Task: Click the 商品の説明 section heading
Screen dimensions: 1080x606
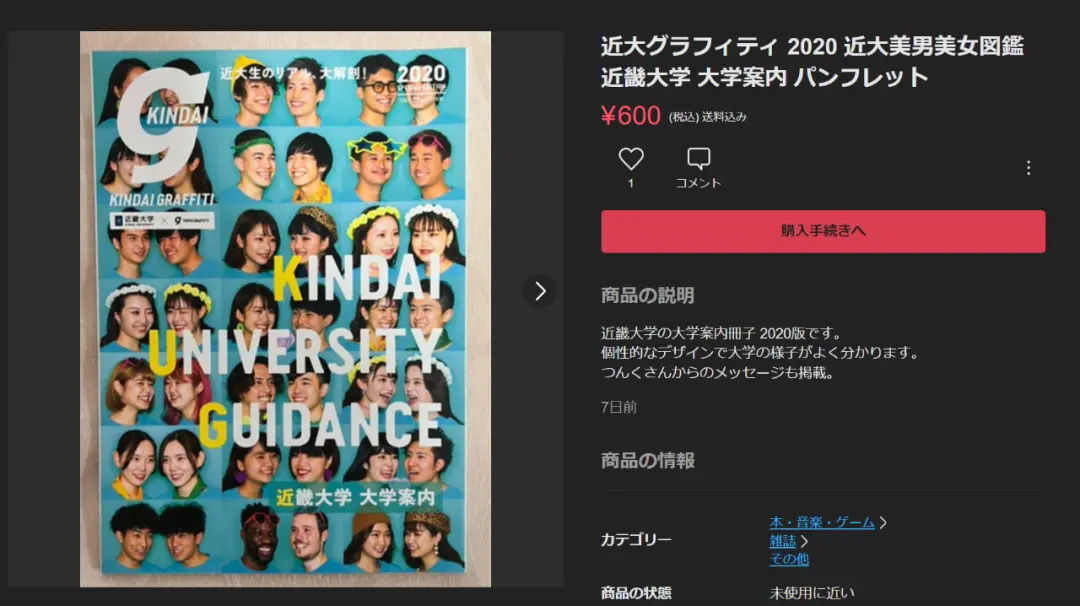Action: click(647, 295)
